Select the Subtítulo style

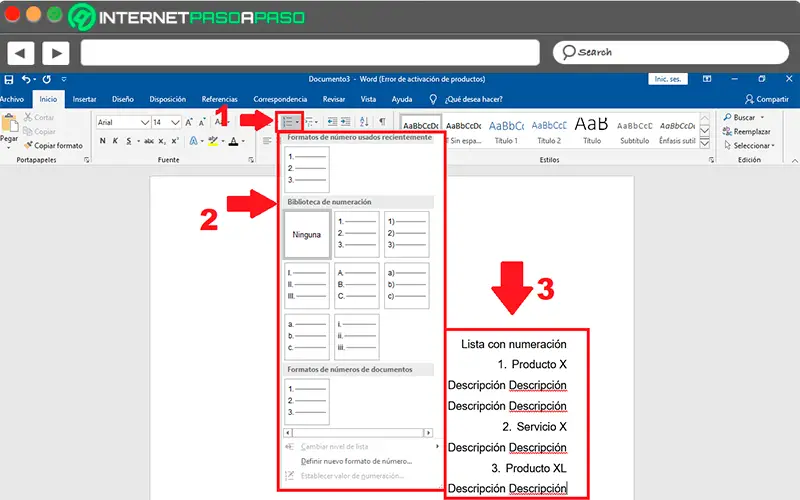(634, 131)
